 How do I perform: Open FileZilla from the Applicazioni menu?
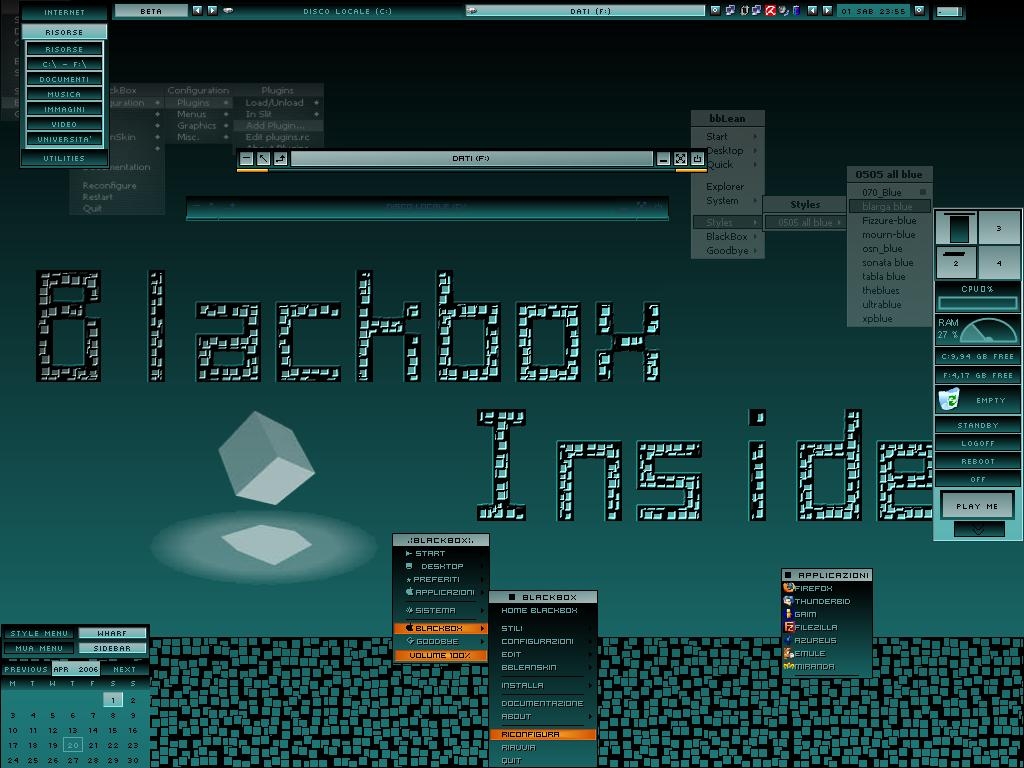[827, 628]
